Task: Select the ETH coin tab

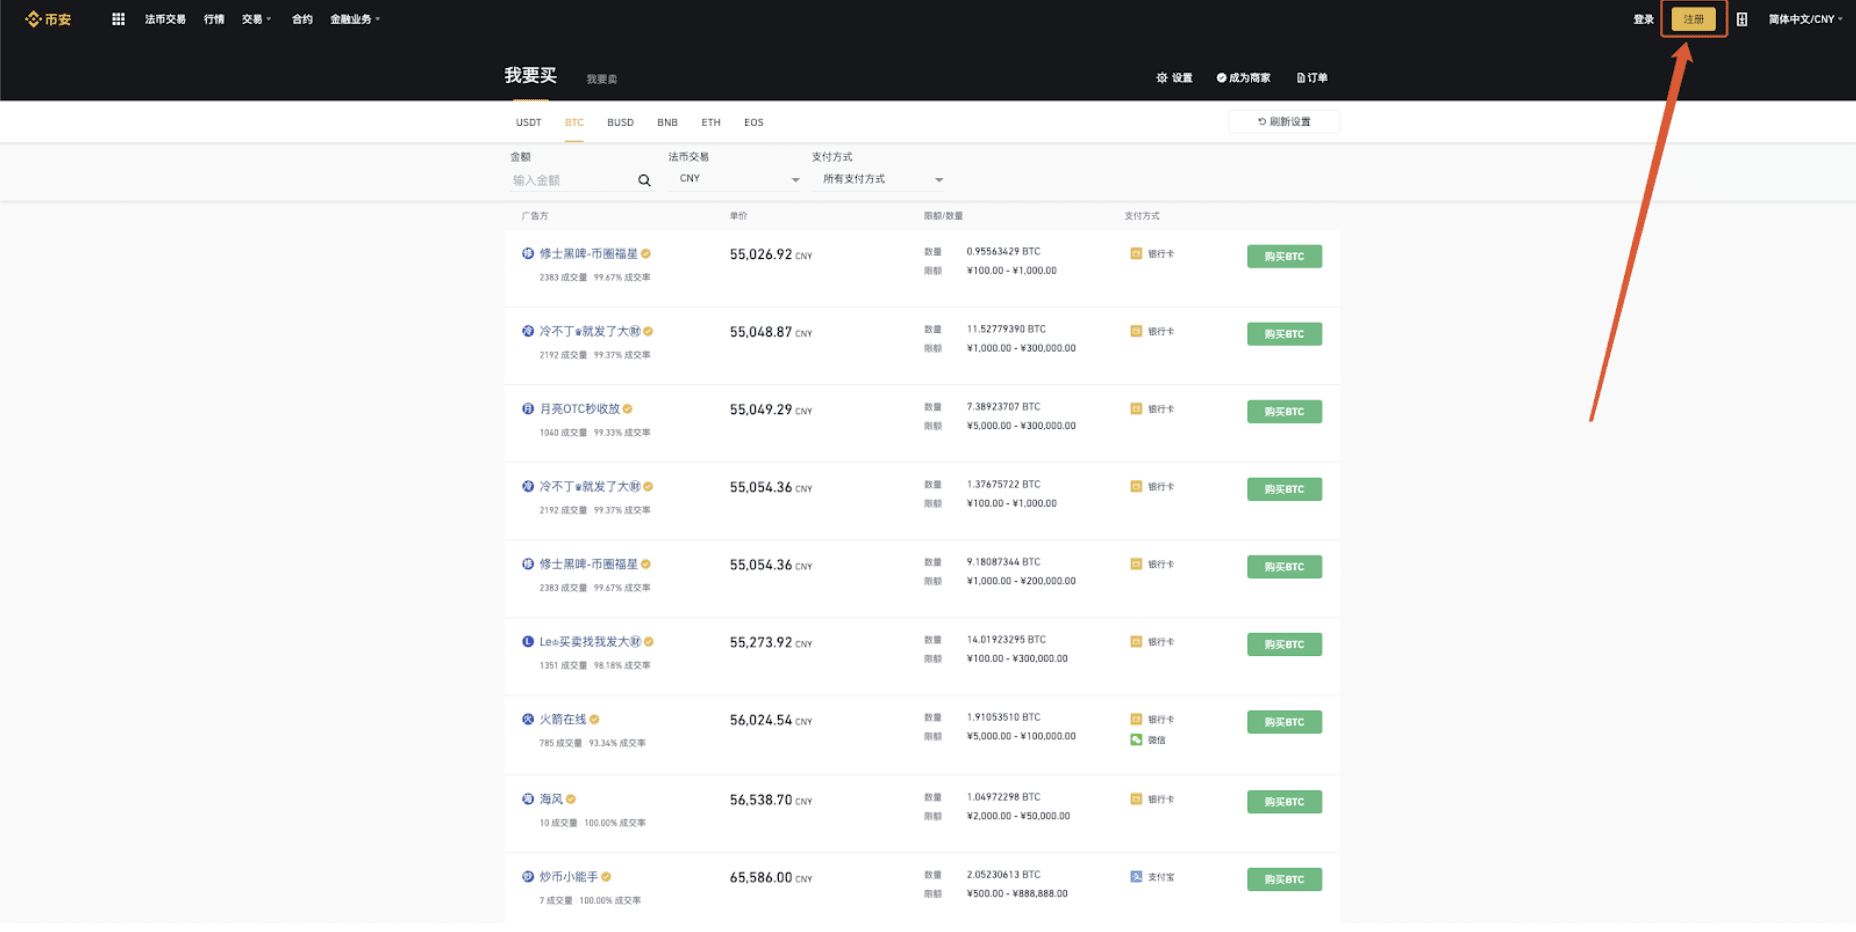Action: click(711, 123)
